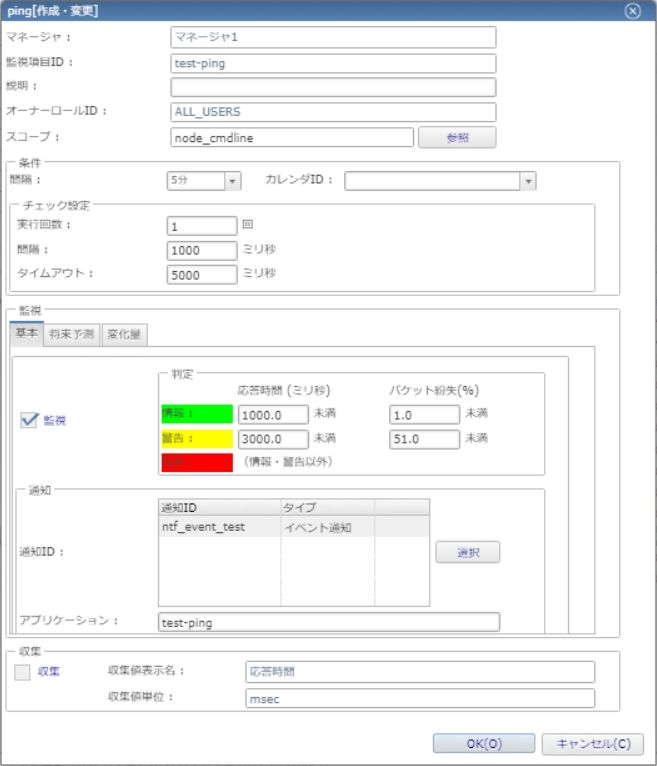The image size is (657, 766).
Task: Confirm with the OK(O) button
Action: point(484,744)
